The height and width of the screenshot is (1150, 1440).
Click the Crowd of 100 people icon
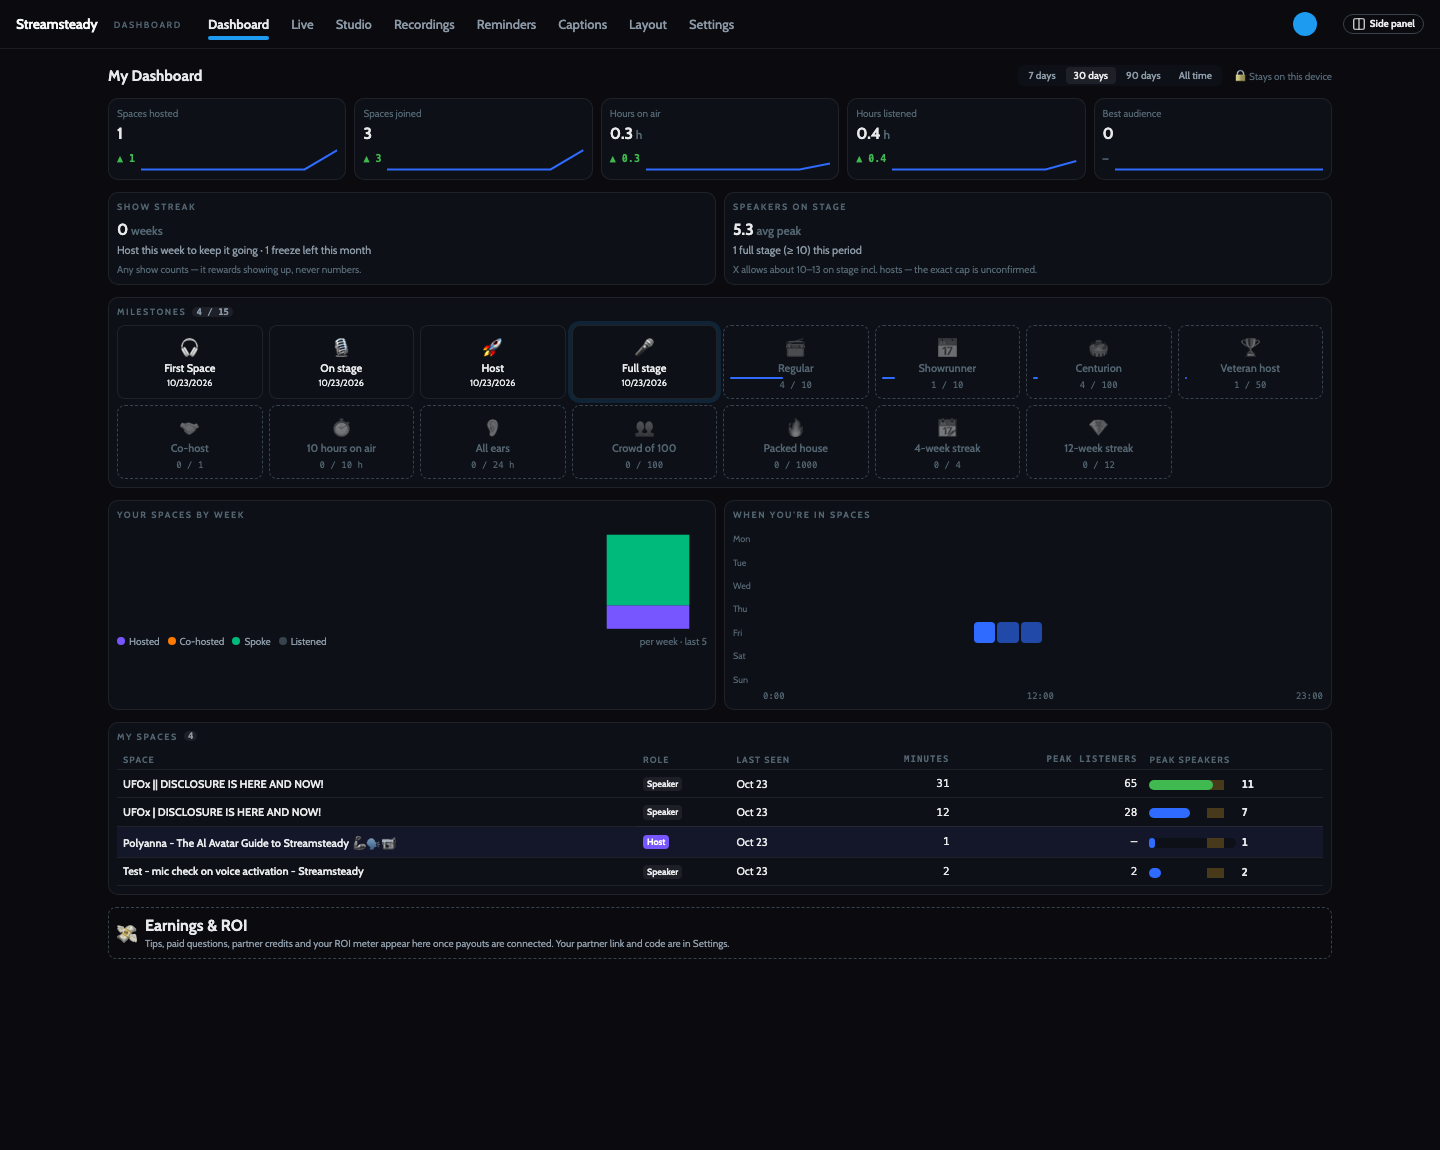click(x=644, y=427)
